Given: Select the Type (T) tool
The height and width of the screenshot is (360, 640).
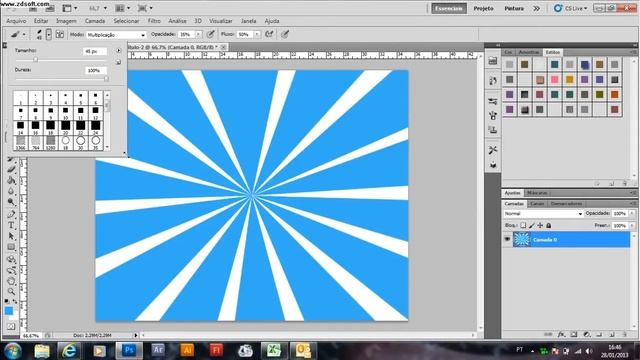Looking at the screenshot, I should [11, 225].
